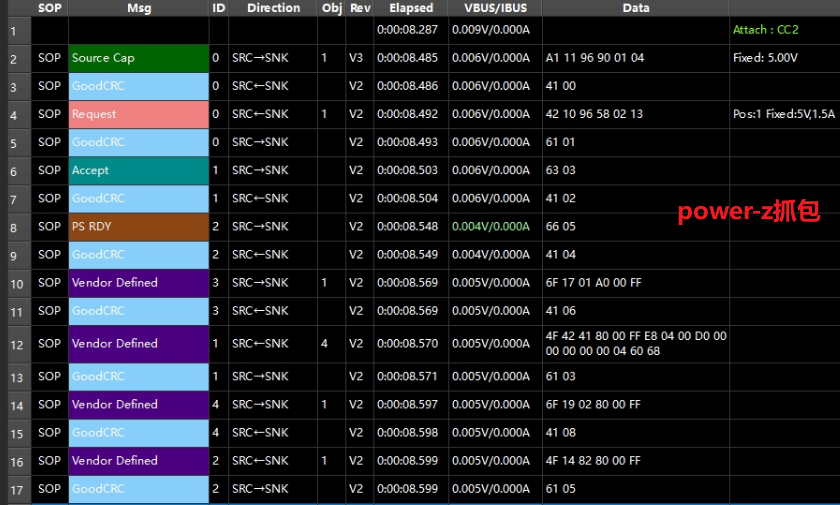This screenshot has height=505, width=840.
Task: Click the Obj column header
Action: pos(332,8)
